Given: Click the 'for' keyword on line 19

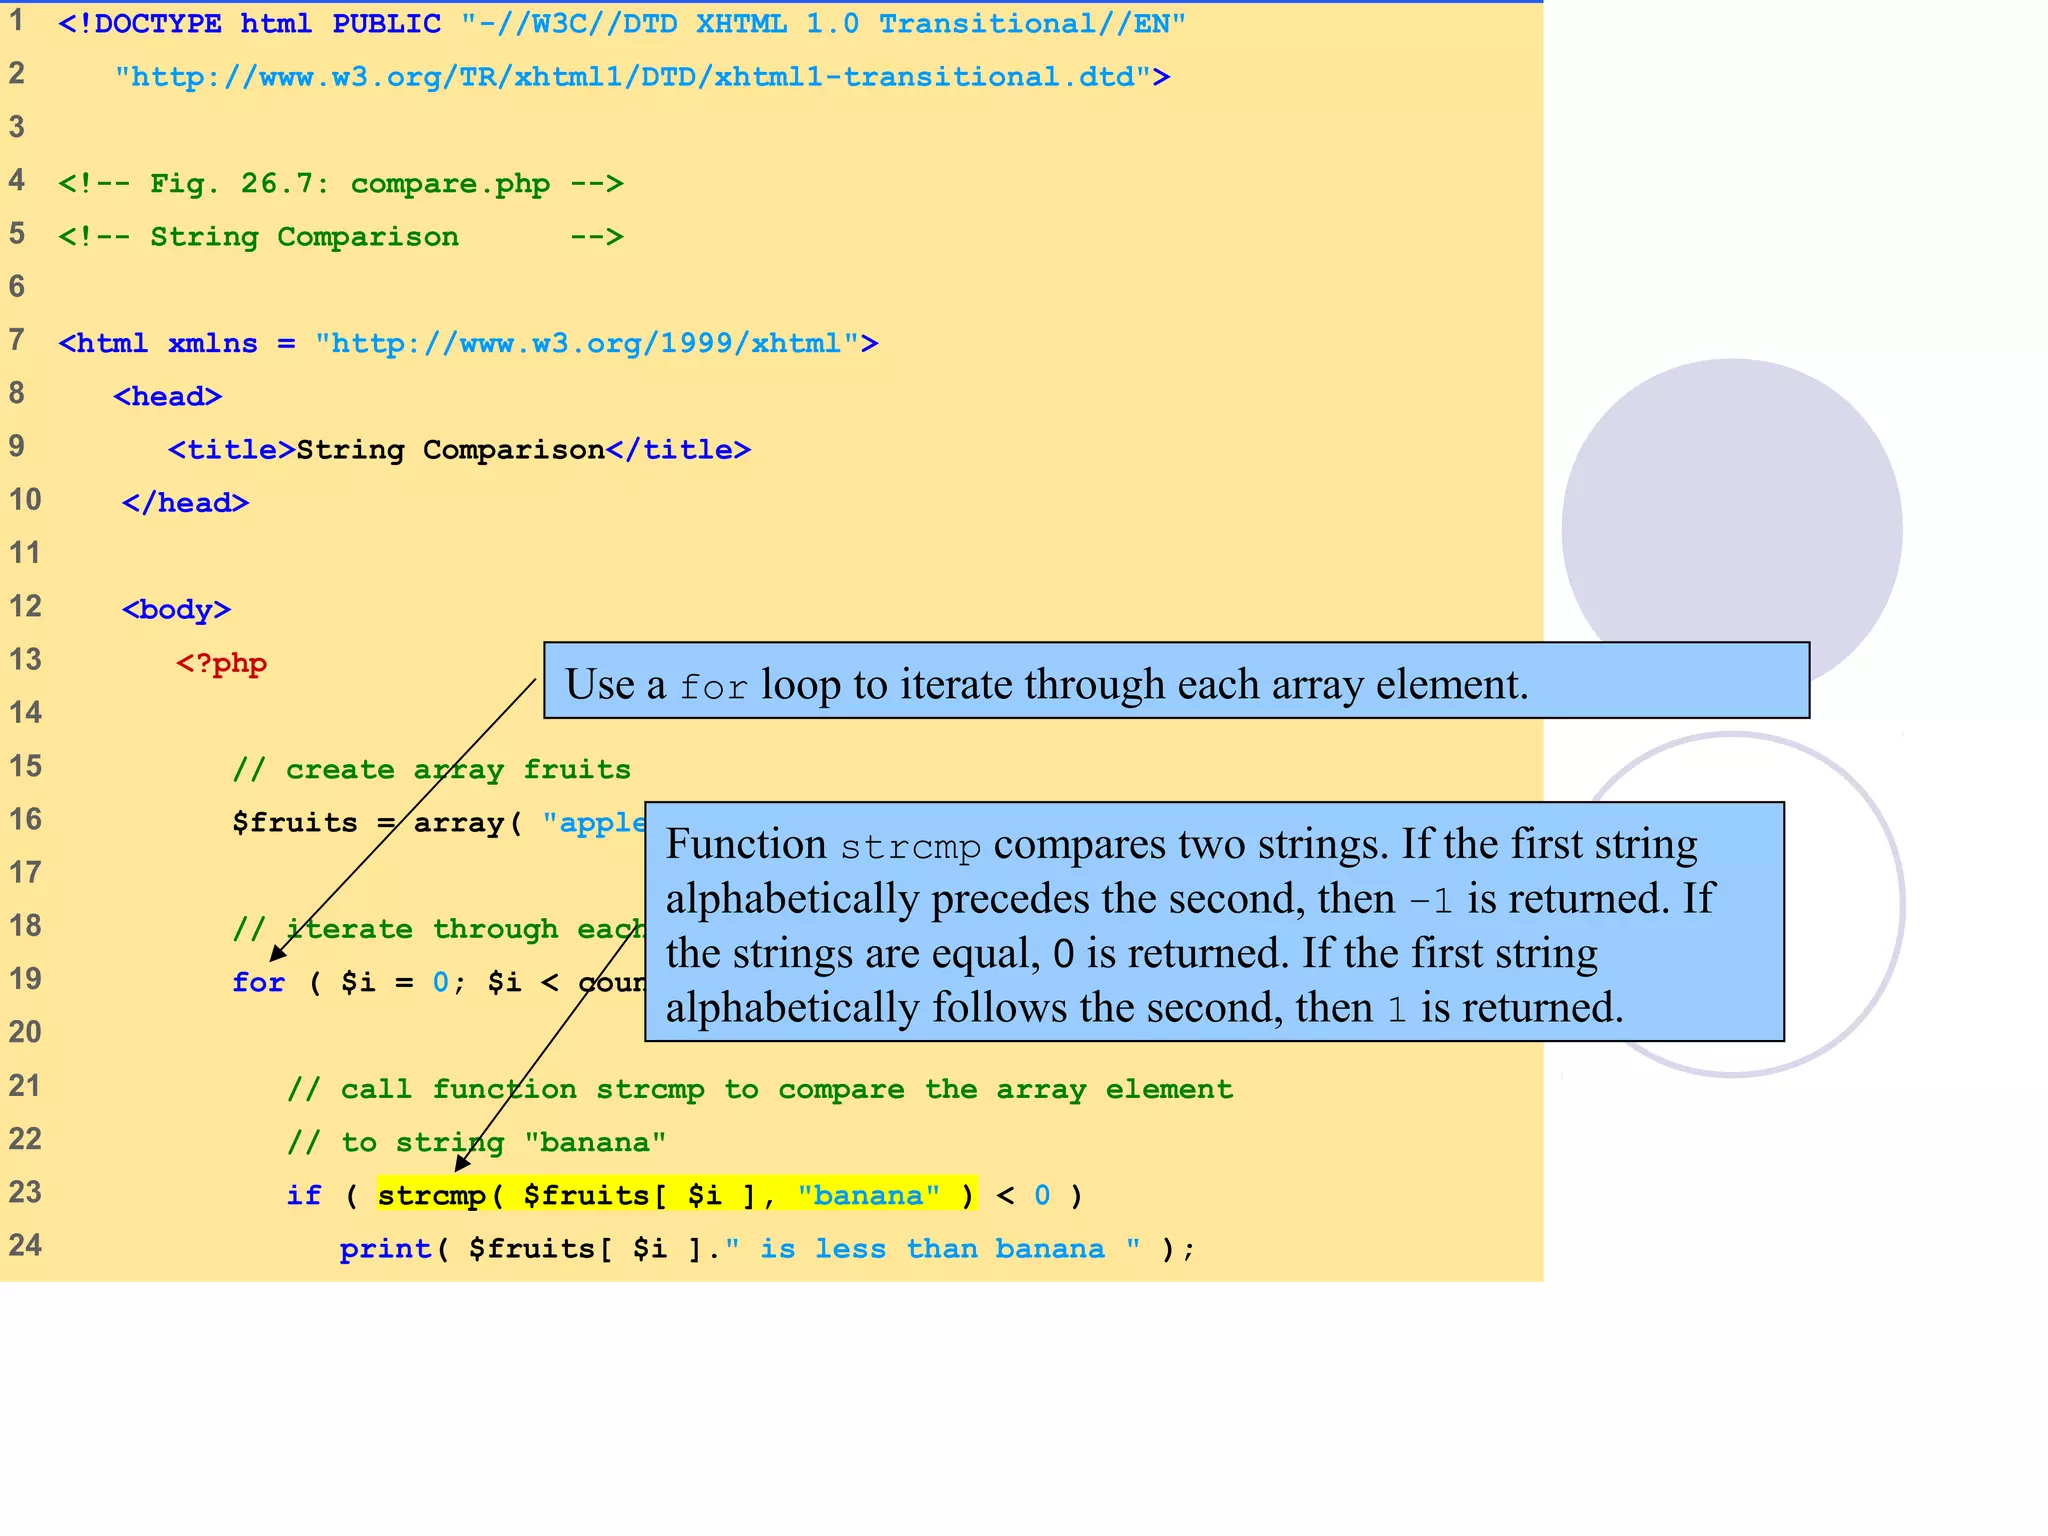Looking at the screenshot, I should click(x=258, y=983).
